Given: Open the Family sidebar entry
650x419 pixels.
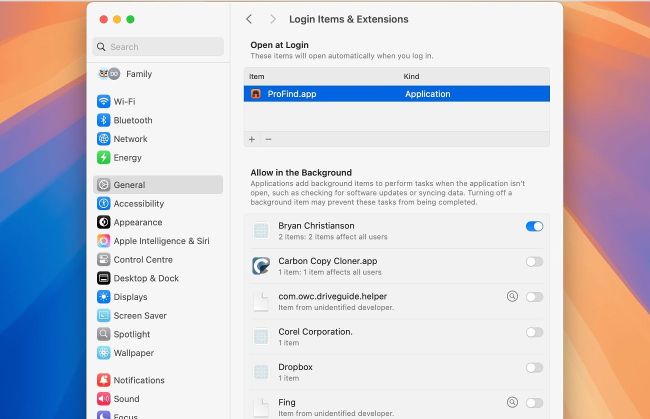Looking at the screenshot, I should (138, 74).
